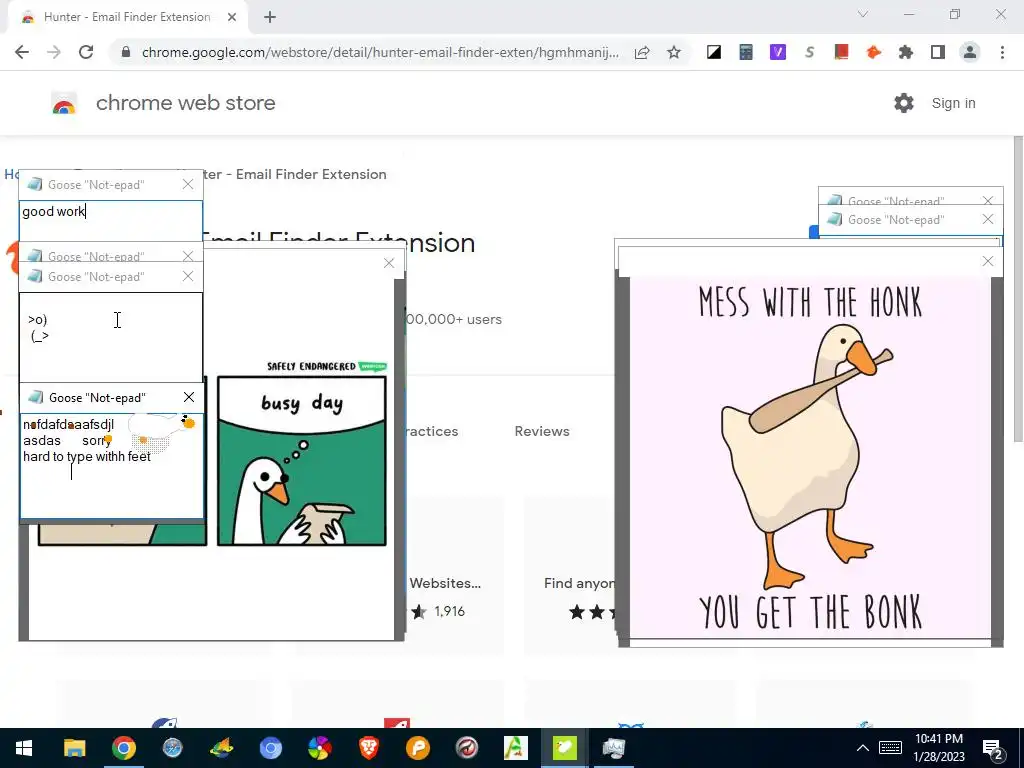
Task: Open the compass browser icon in taskbar
Action: pyautogui.click(x=172, y=748)
